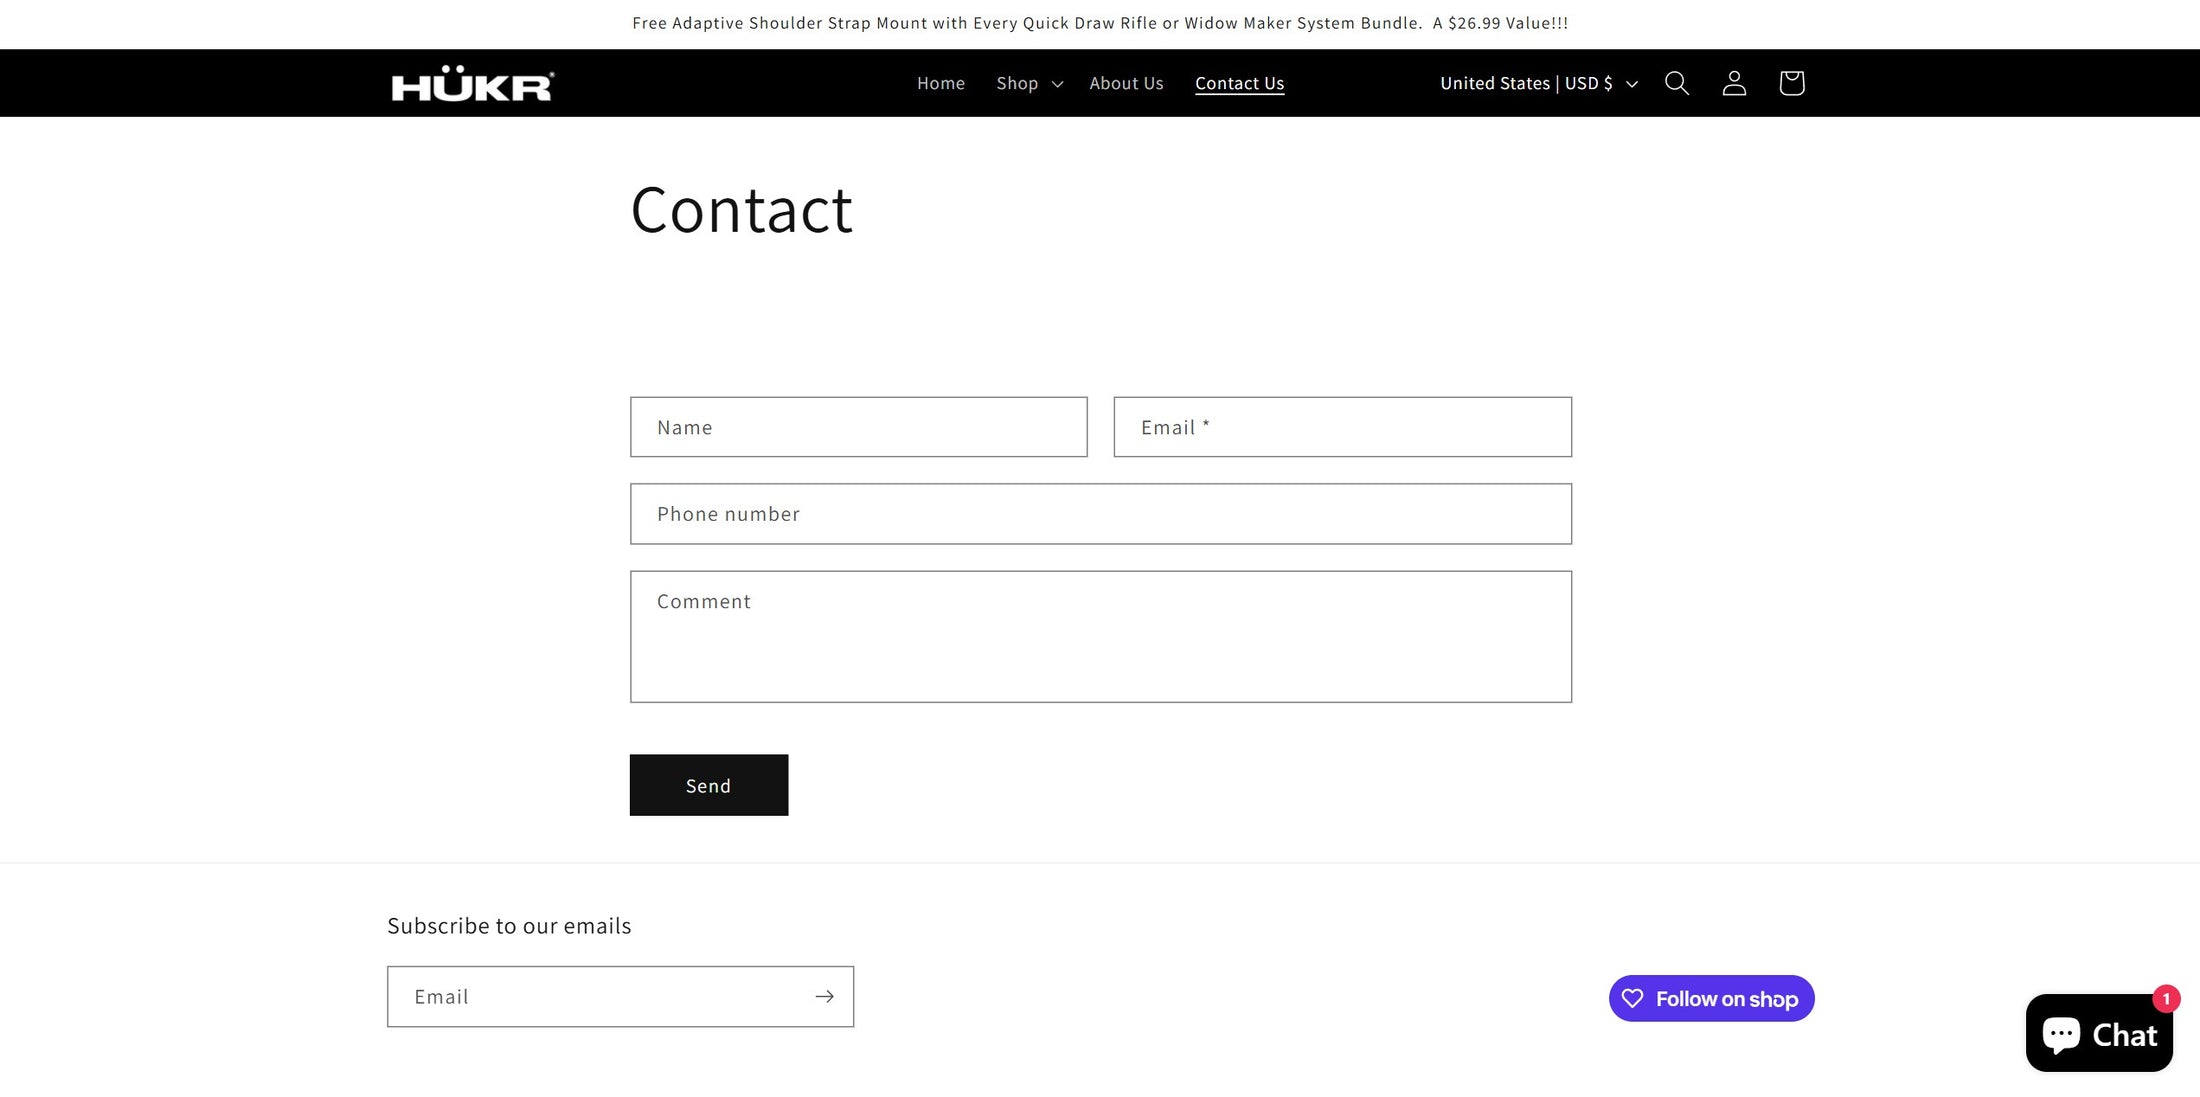This screenshot has height=1097, width=2200.
Task: Click the subscribe arrow icon
Action: 824,996
